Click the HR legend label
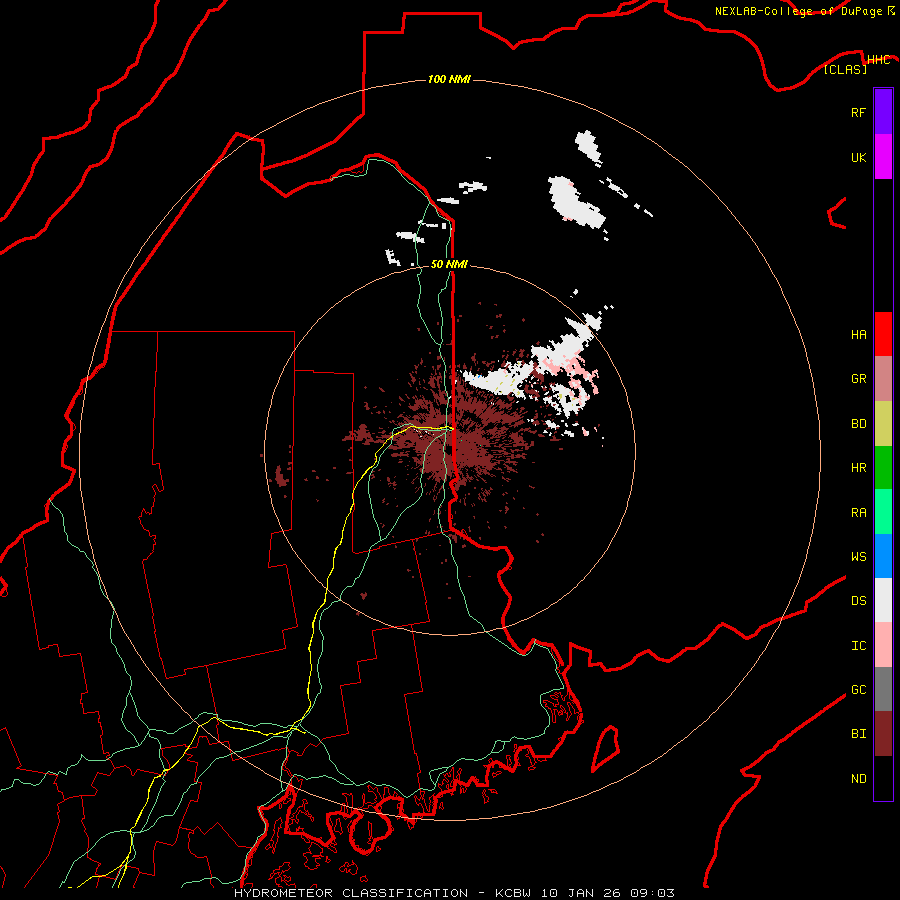Image resolution: width=900 pixels, height=900 pixels. [x=858, y=468]
